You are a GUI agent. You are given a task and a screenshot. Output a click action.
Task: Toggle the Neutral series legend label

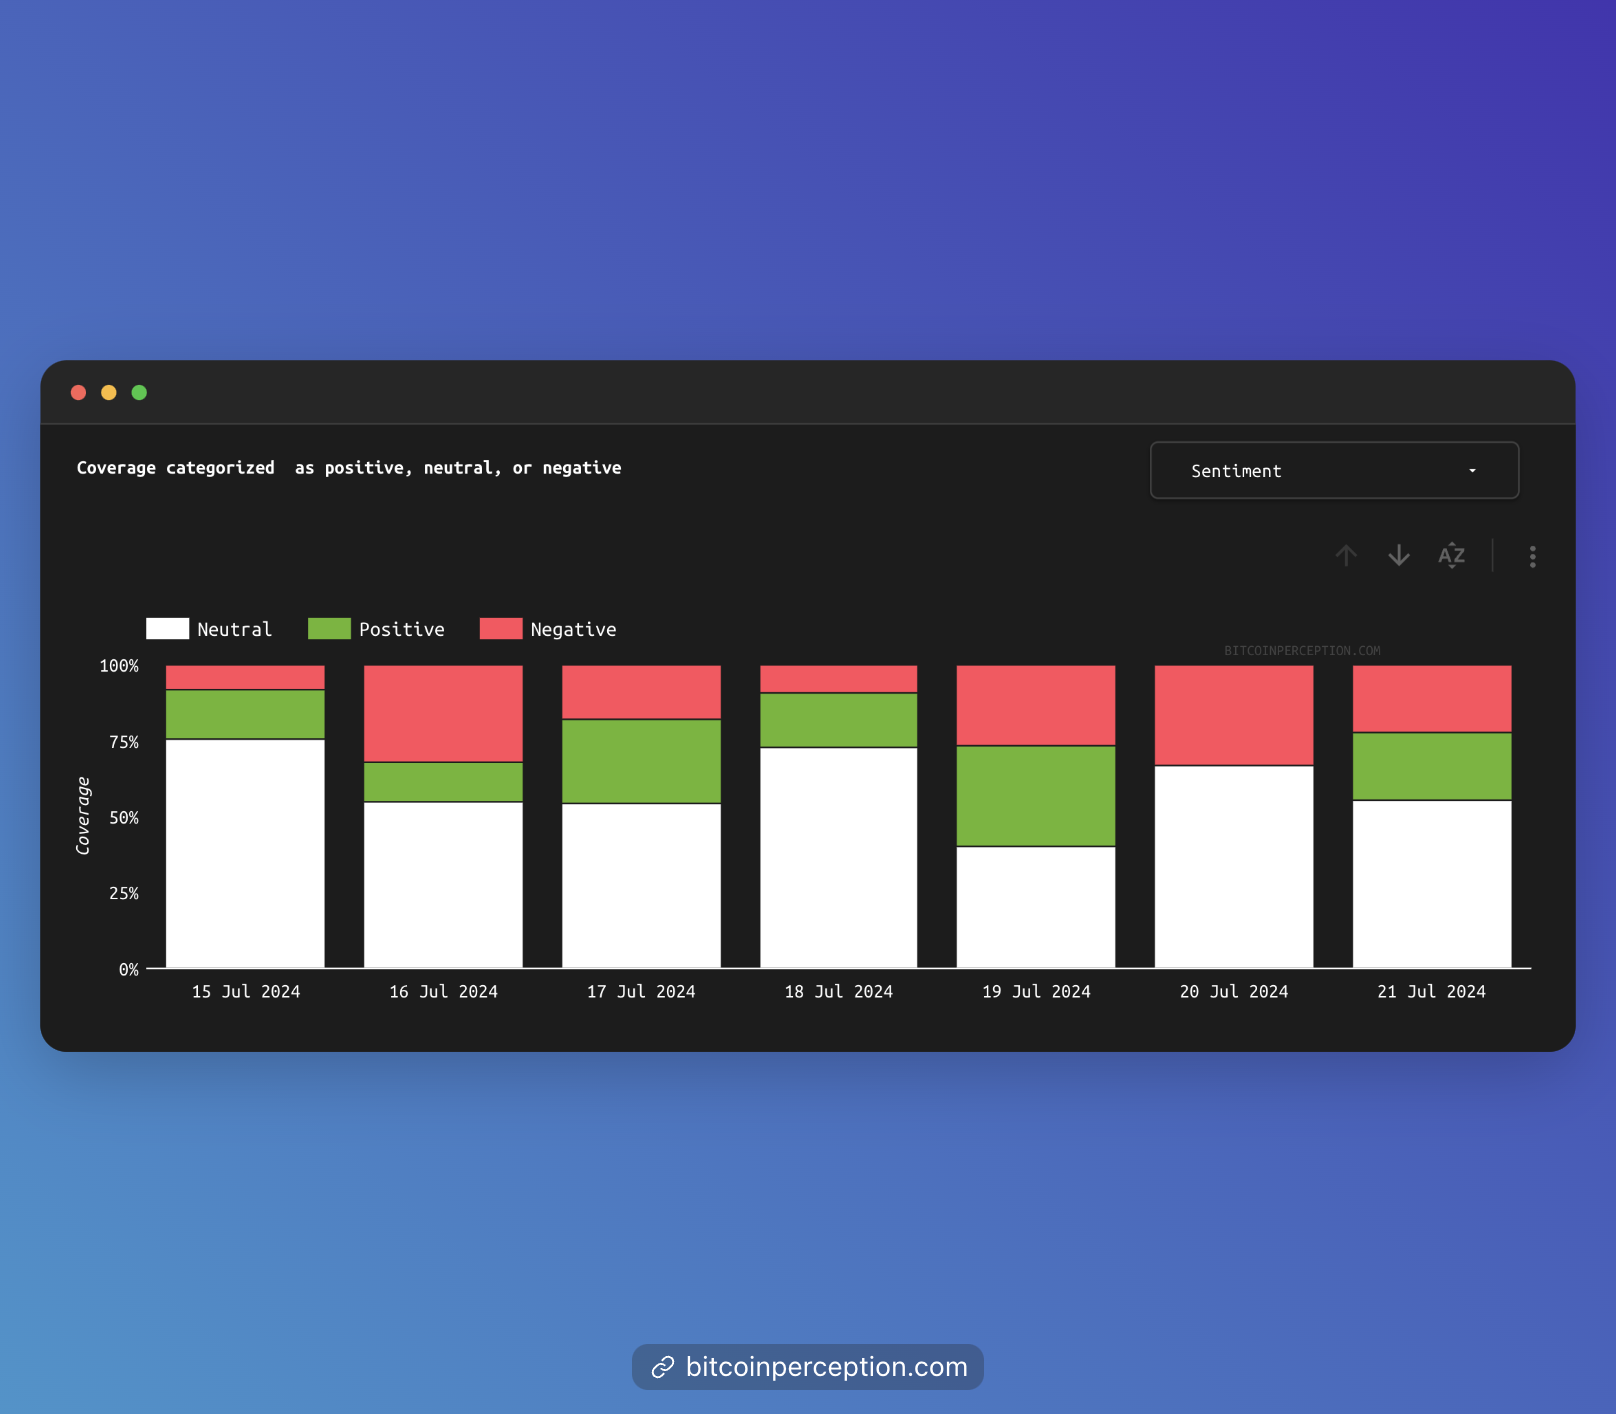point(234,629)
